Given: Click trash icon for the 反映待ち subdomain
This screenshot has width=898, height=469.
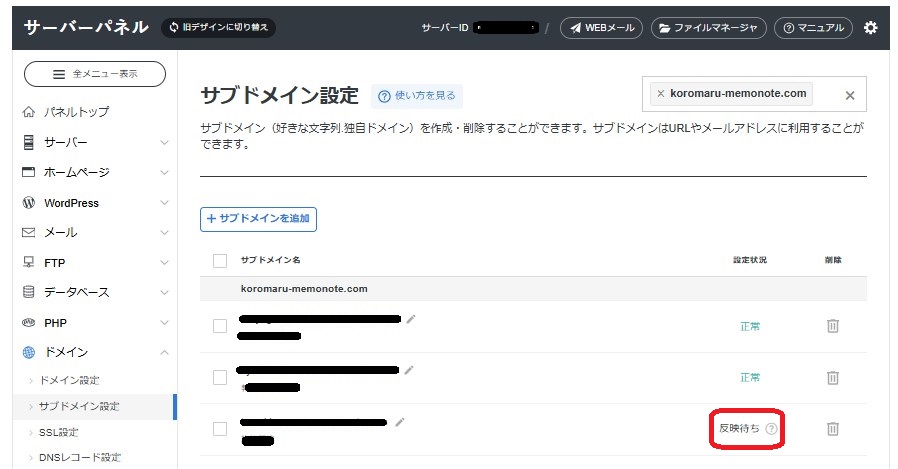Looking at the screenshot, I should (832, 428).
